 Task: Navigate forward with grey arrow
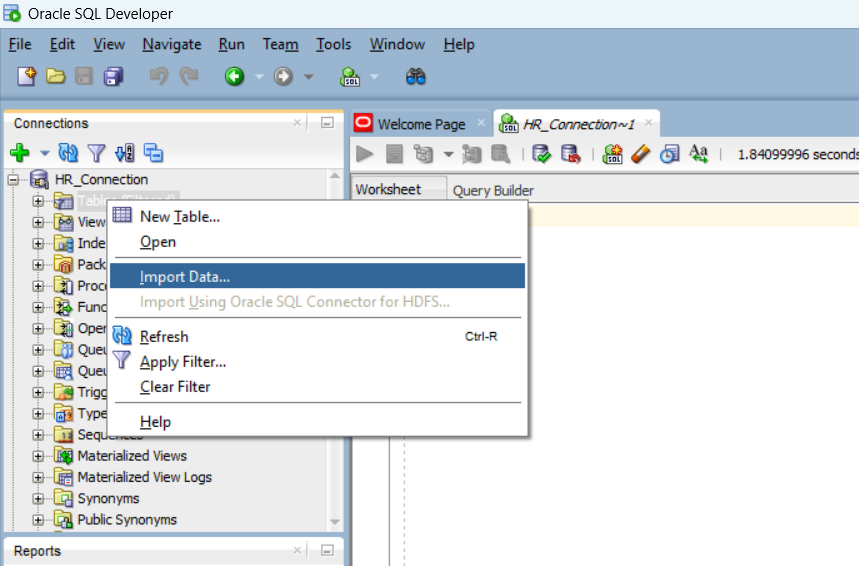click(283, 76)
